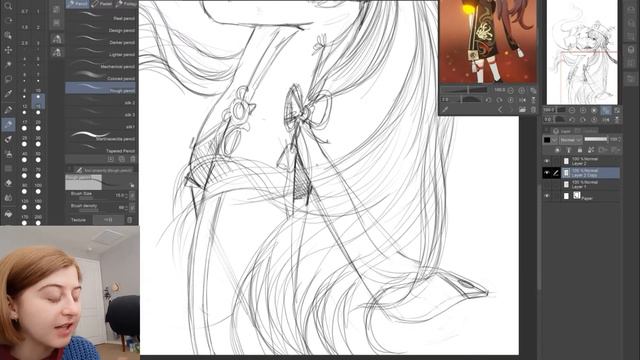Pick color with Sub View eyedropper
640x360 pixels.
[x=445, y=109]
